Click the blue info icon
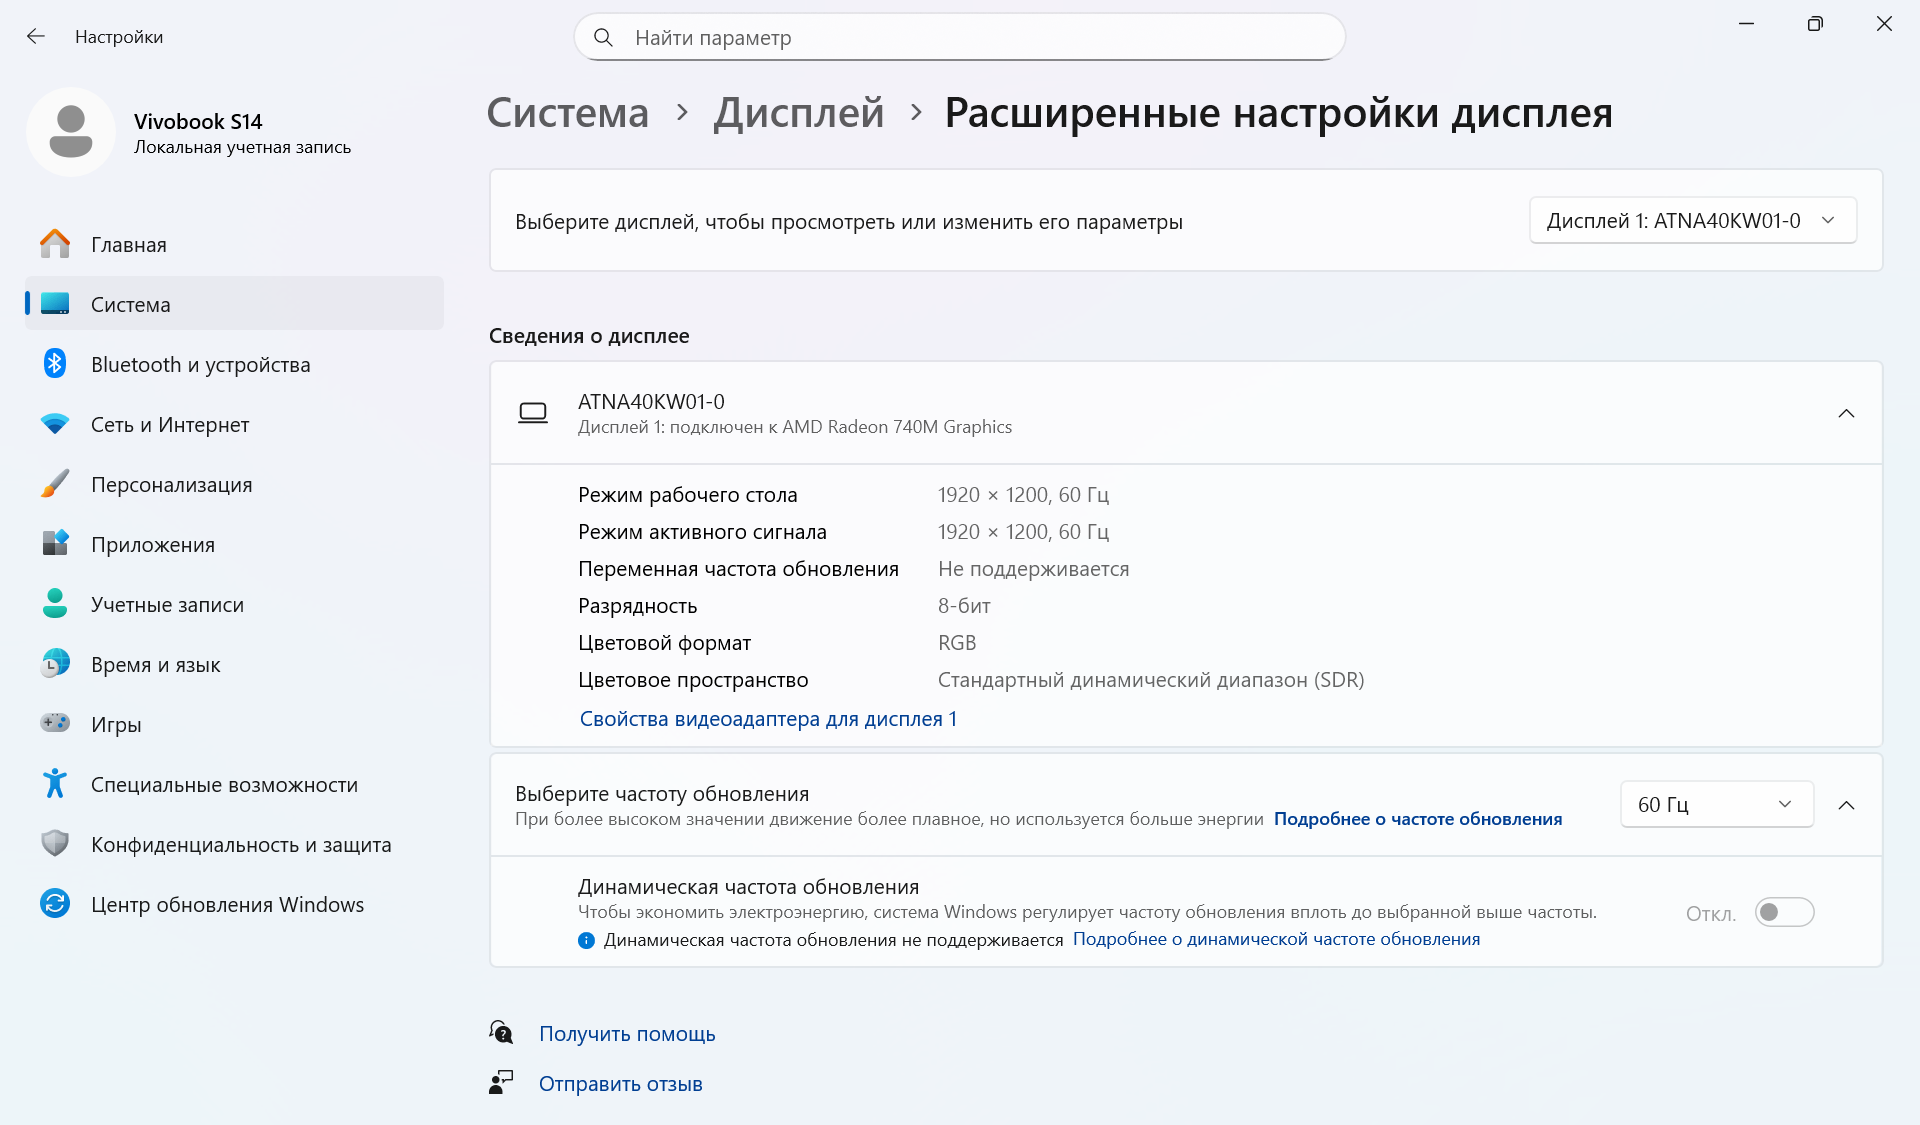This screenshot has width=1920, height=1125. pos(586,940)
